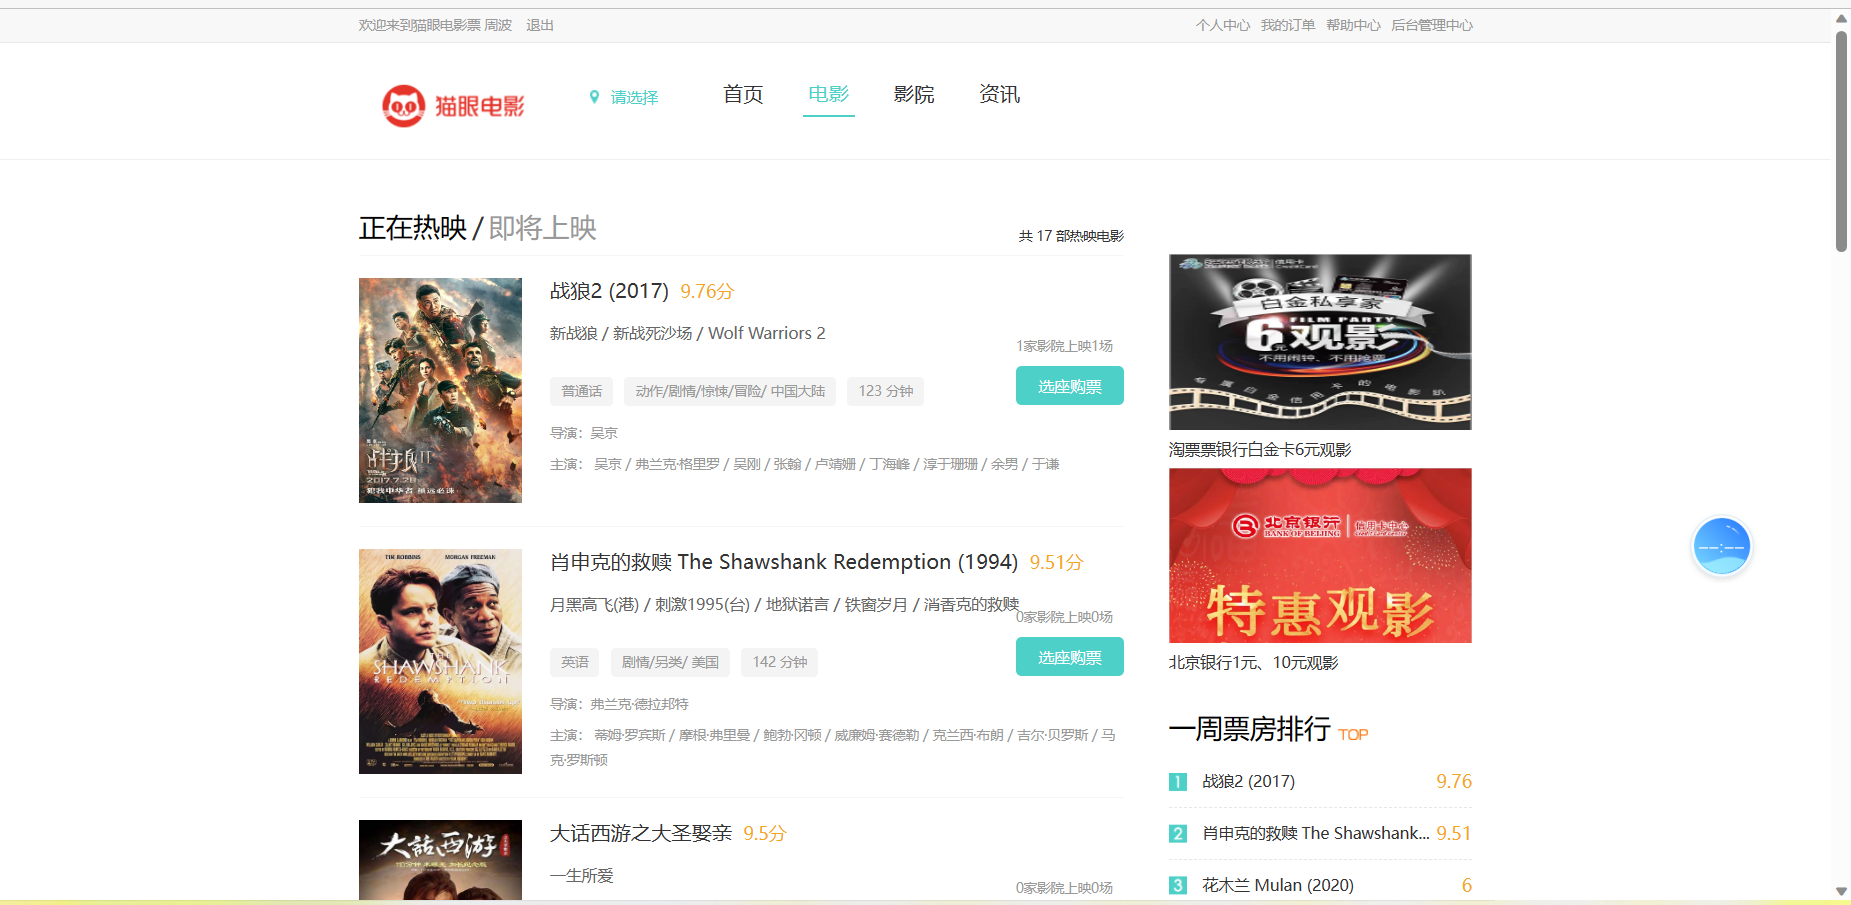Go to the 首页 tab
Screen dimensions: 1851x905
pos(743,94)
